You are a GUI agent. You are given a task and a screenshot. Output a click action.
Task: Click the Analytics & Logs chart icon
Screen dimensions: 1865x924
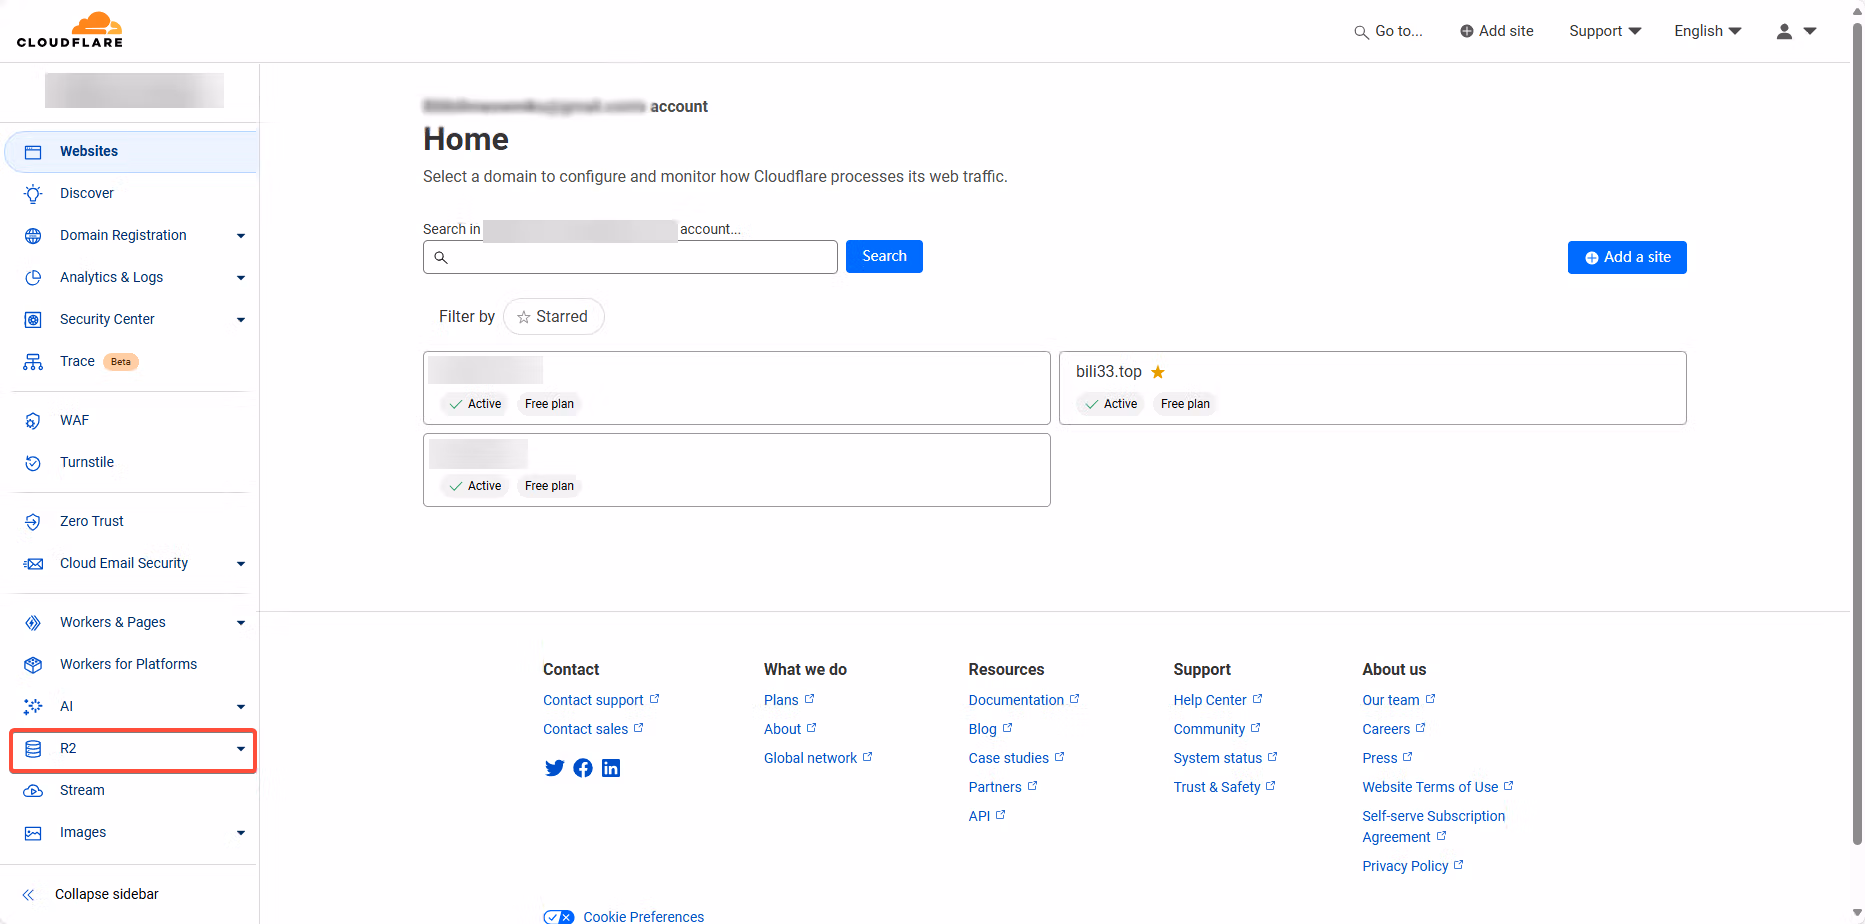tap(33, 278)
